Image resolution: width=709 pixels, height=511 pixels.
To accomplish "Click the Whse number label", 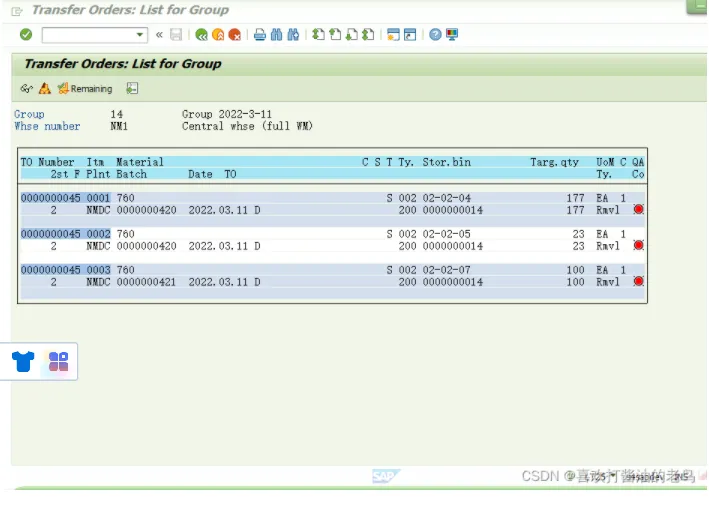I will click(47, 126).
